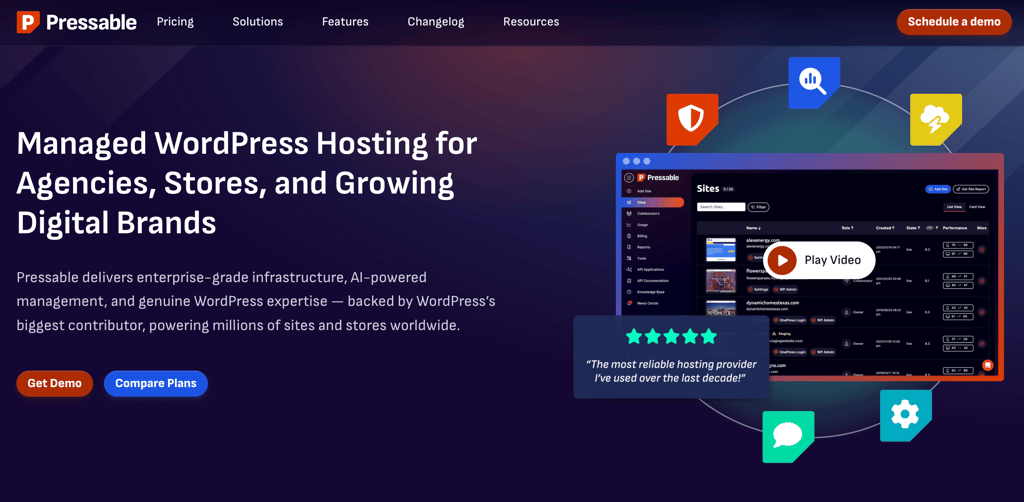Click the Compare Plans button
The width and height of the screenshot is (1024, 502).
[x=156, y=383]
